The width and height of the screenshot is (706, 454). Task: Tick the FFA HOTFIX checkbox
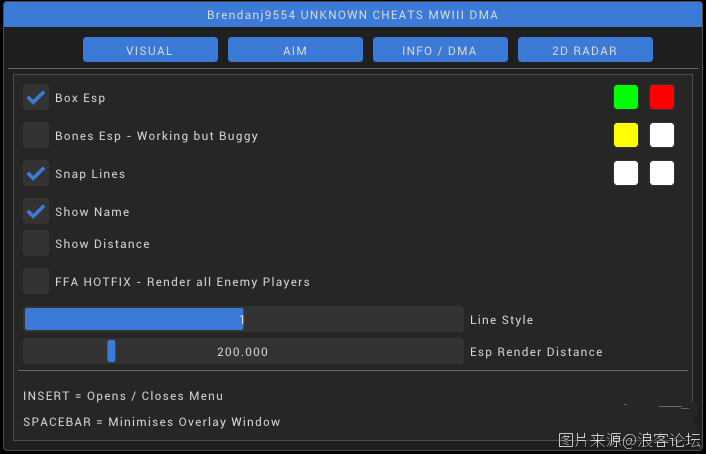[x=36, y=281]
